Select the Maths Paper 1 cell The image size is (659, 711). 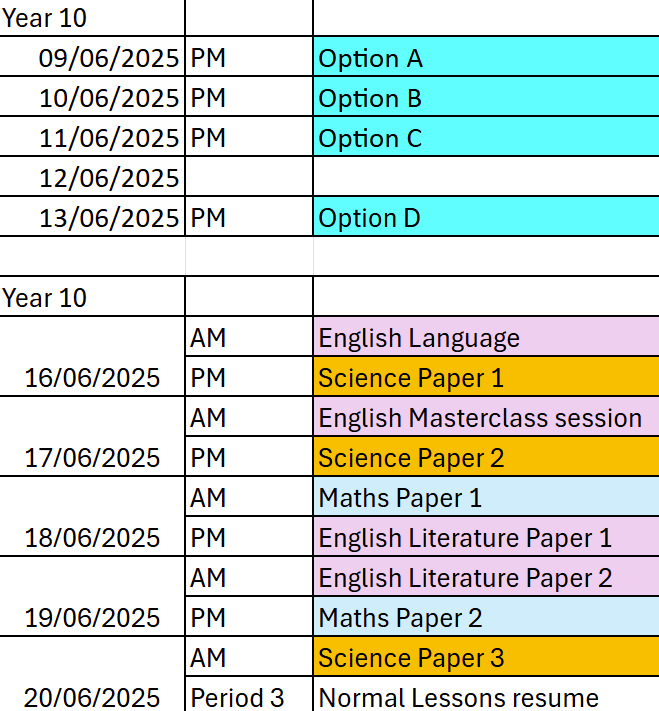(x=486, y=496)
